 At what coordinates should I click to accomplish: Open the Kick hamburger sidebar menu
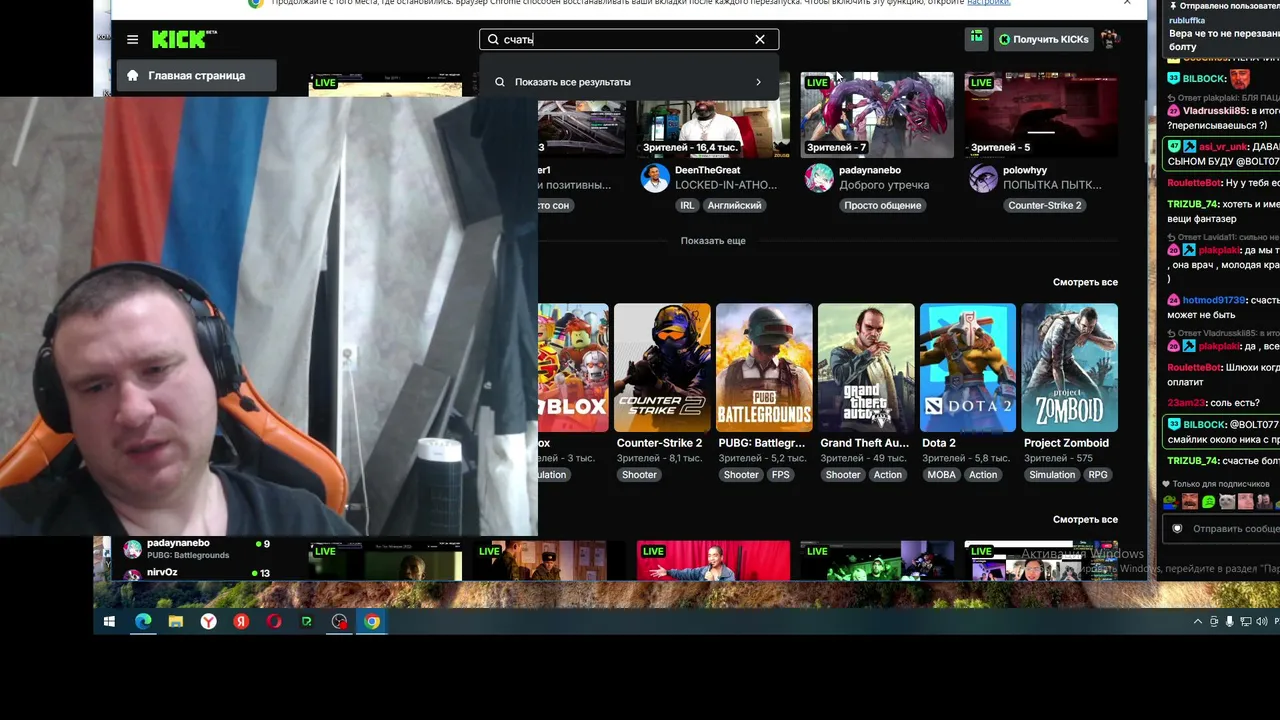[132, 40]
